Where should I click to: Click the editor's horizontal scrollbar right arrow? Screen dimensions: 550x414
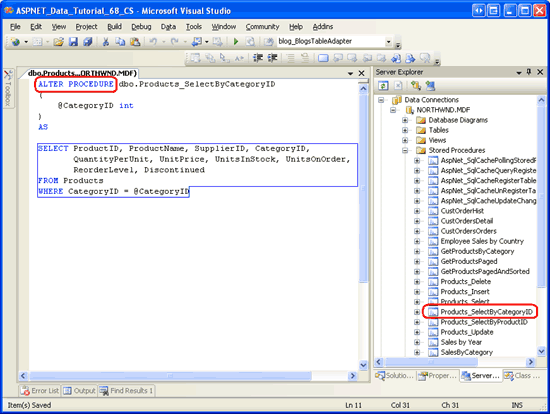[x=352, y=376]
